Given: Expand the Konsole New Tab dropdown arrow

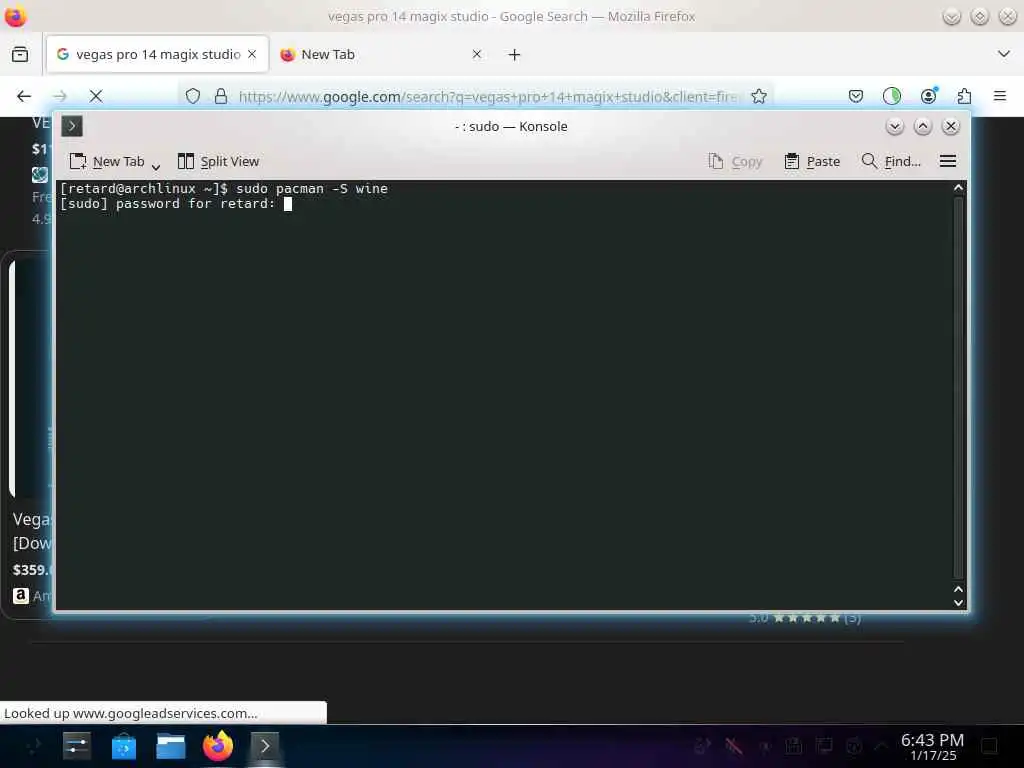Looking at the screenshot, I should tap(156, 167).
